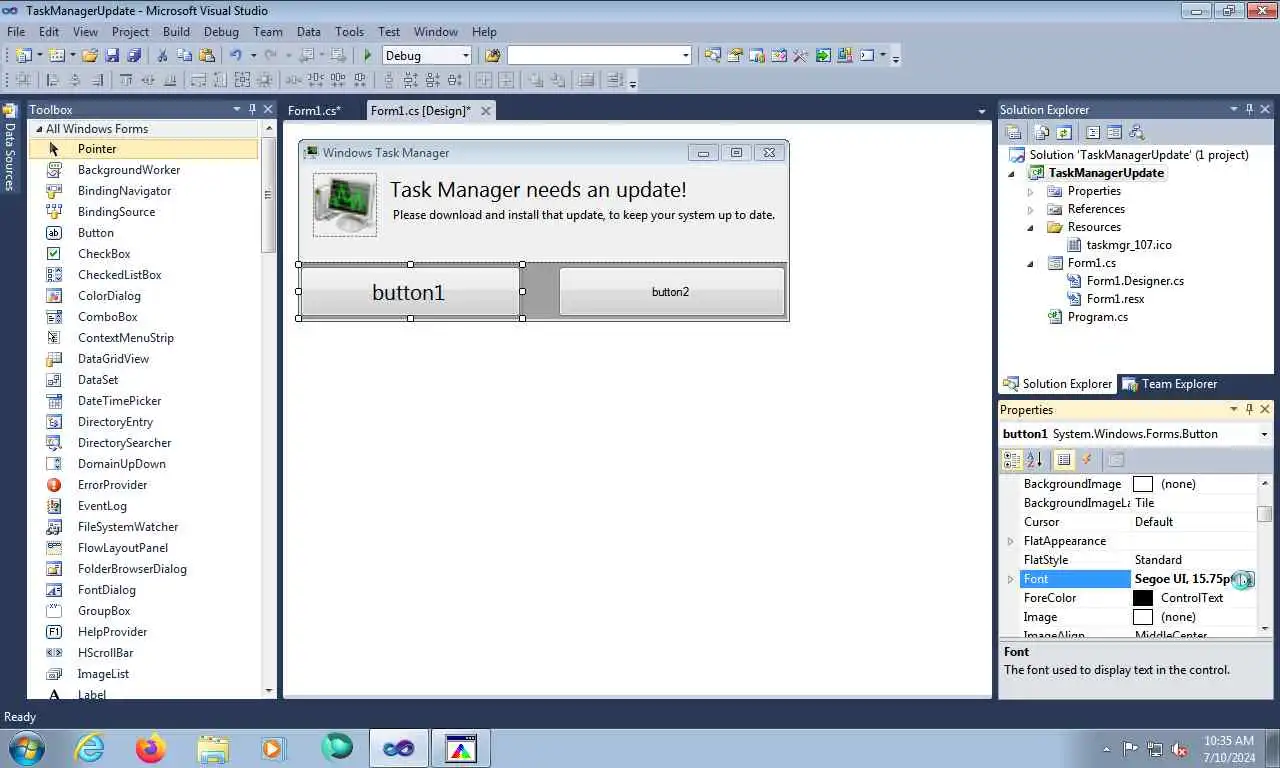
Task: Open the Debug menu
Action: 221,32
